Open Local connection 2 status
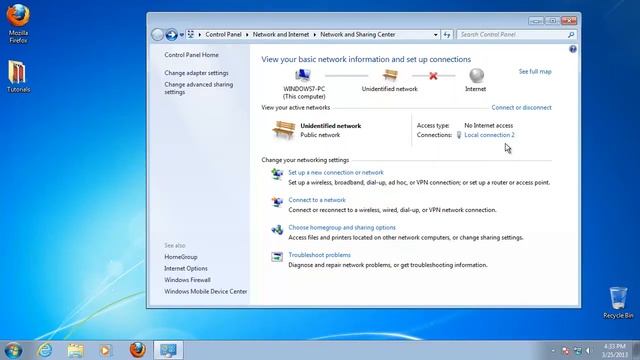This screenshot has height=360, width=640. point(489,135)
